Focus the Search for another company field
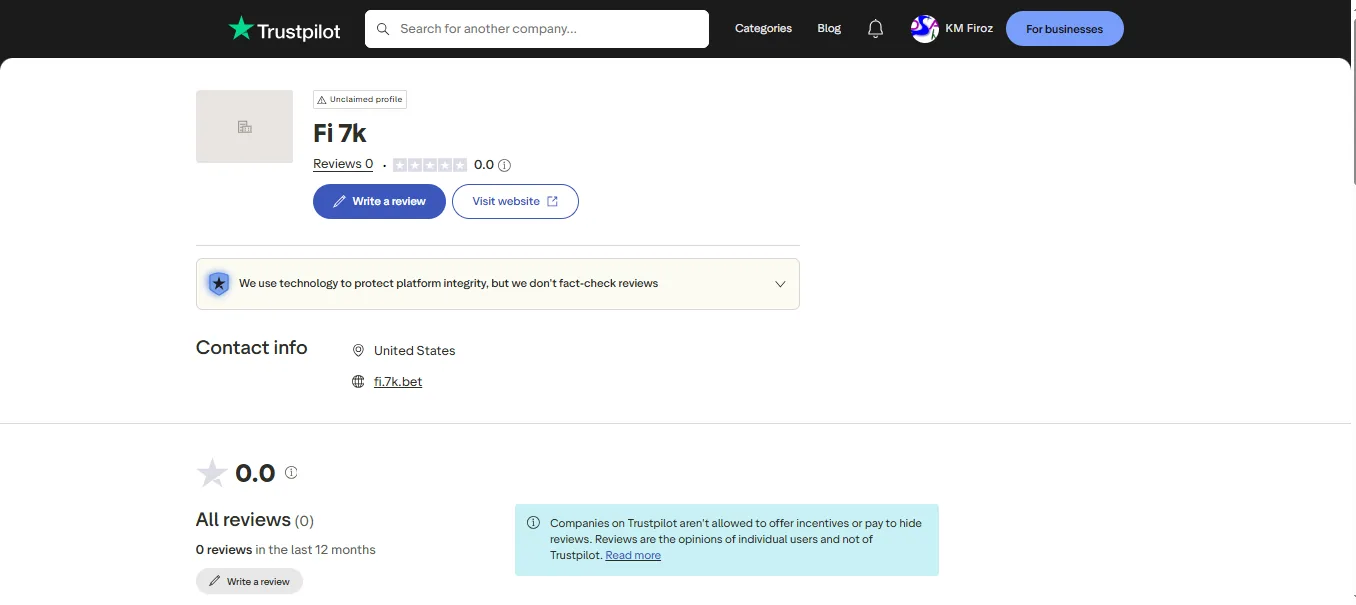This screenshot has height=605, width=1356. point(537,29)
